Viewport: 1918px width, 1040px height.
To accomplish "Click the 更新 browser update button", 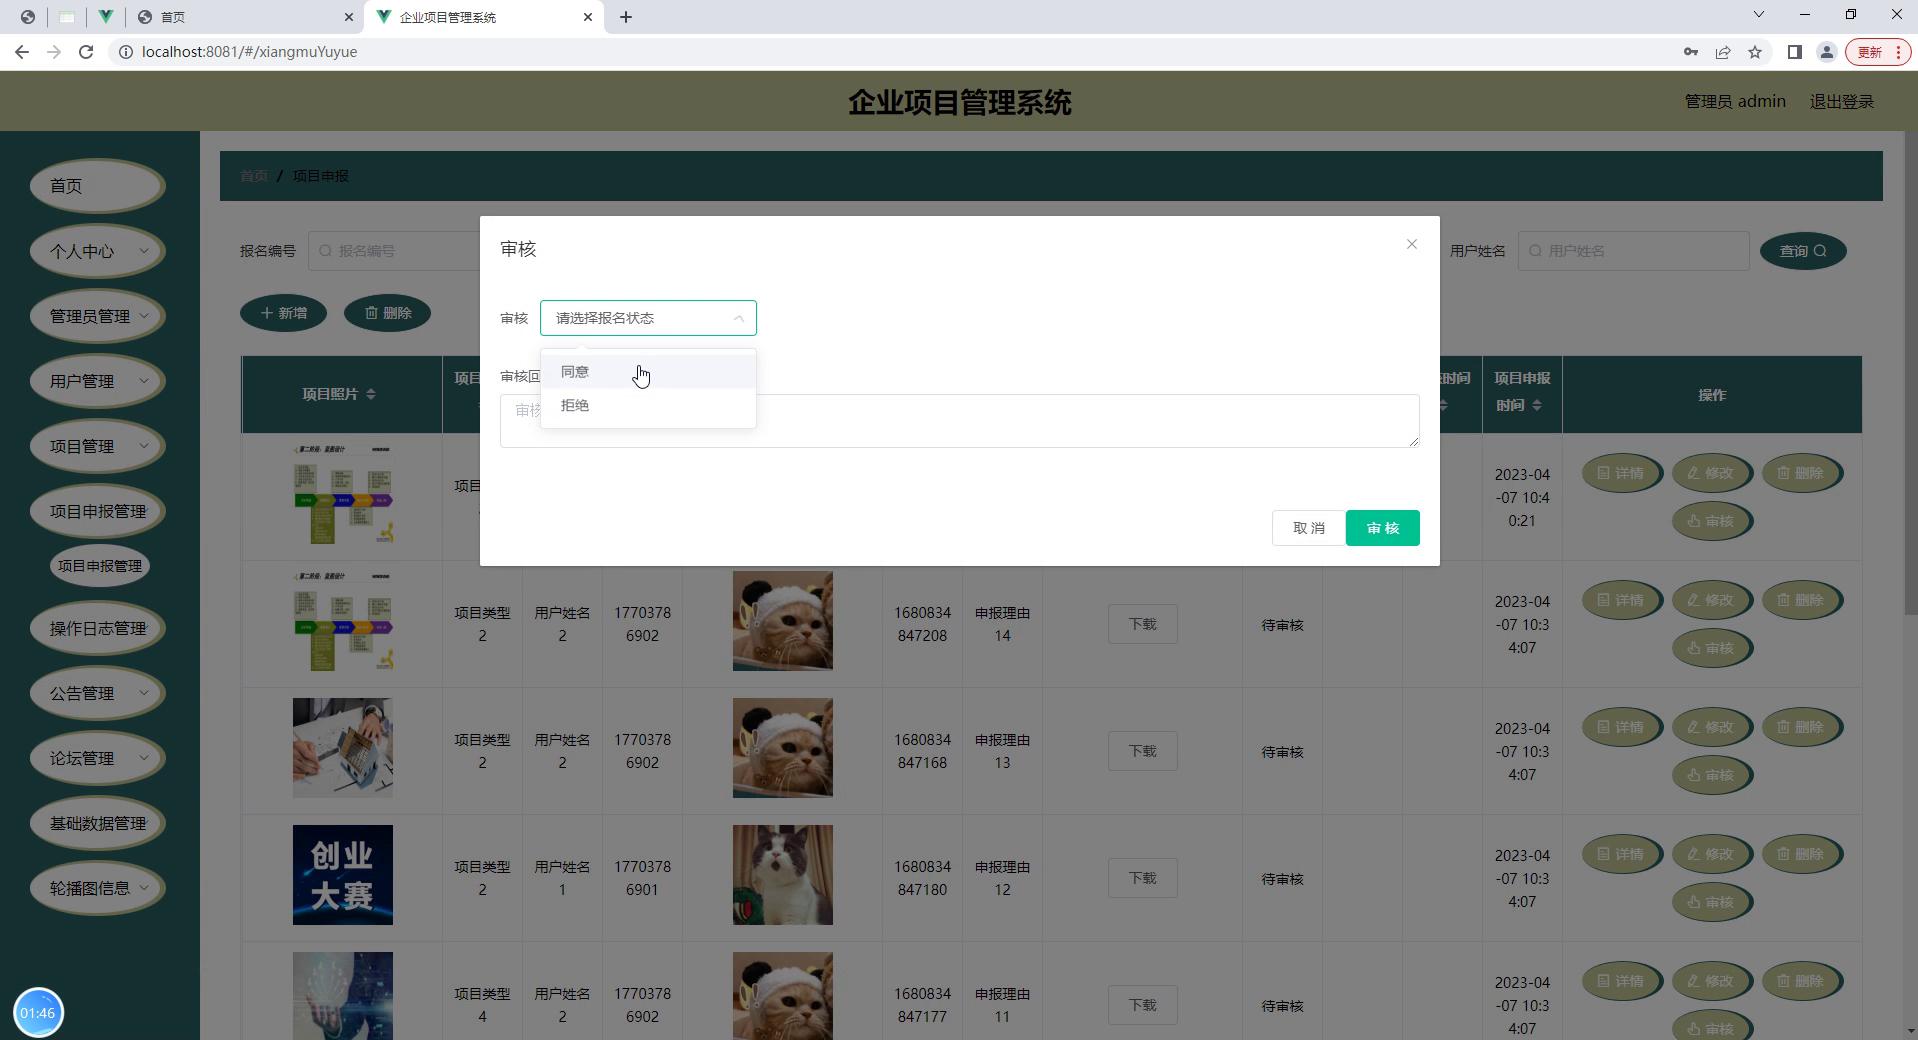I will (x=1878, y=52).
